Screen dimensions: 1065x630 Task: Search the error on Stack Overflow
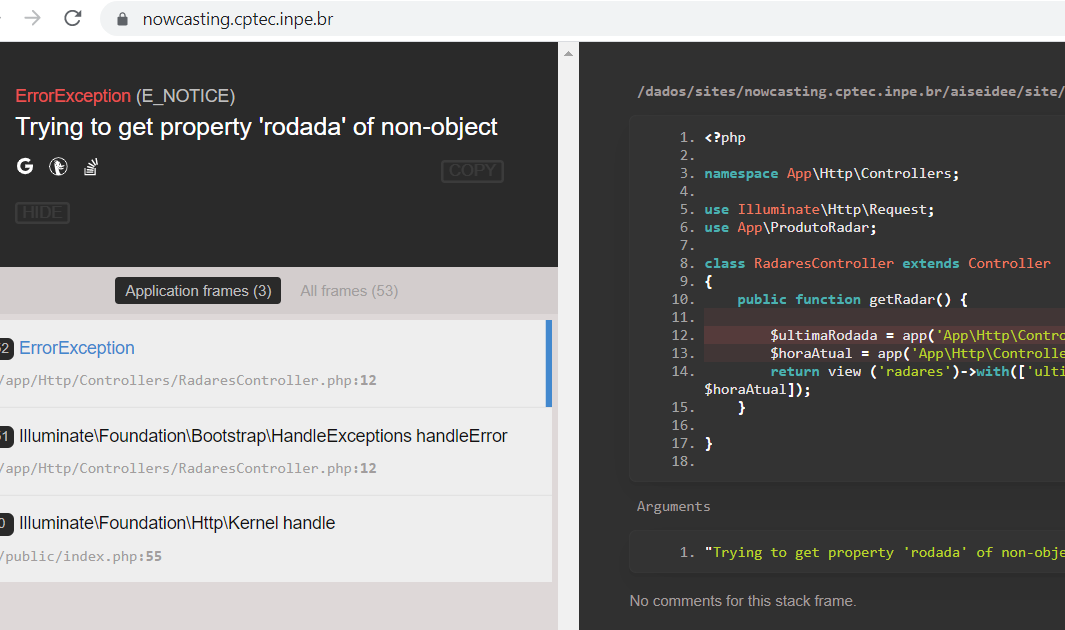click(91, 166)
